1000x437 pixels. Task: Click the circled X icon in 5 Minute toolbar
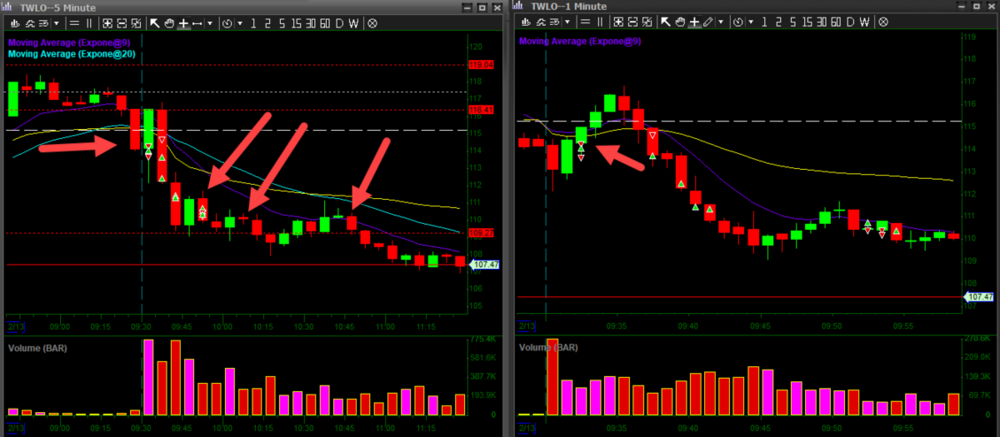(x=373, y=22)
